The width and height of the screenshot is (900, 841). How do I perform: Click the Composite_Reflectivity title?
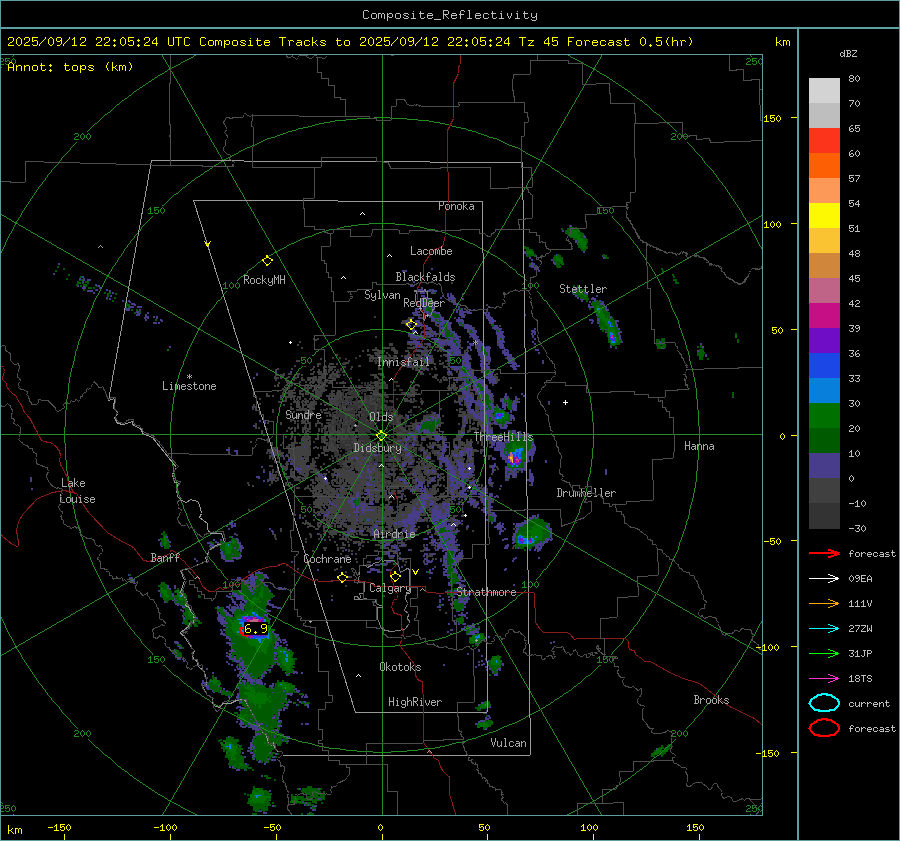tap(450, 15)
